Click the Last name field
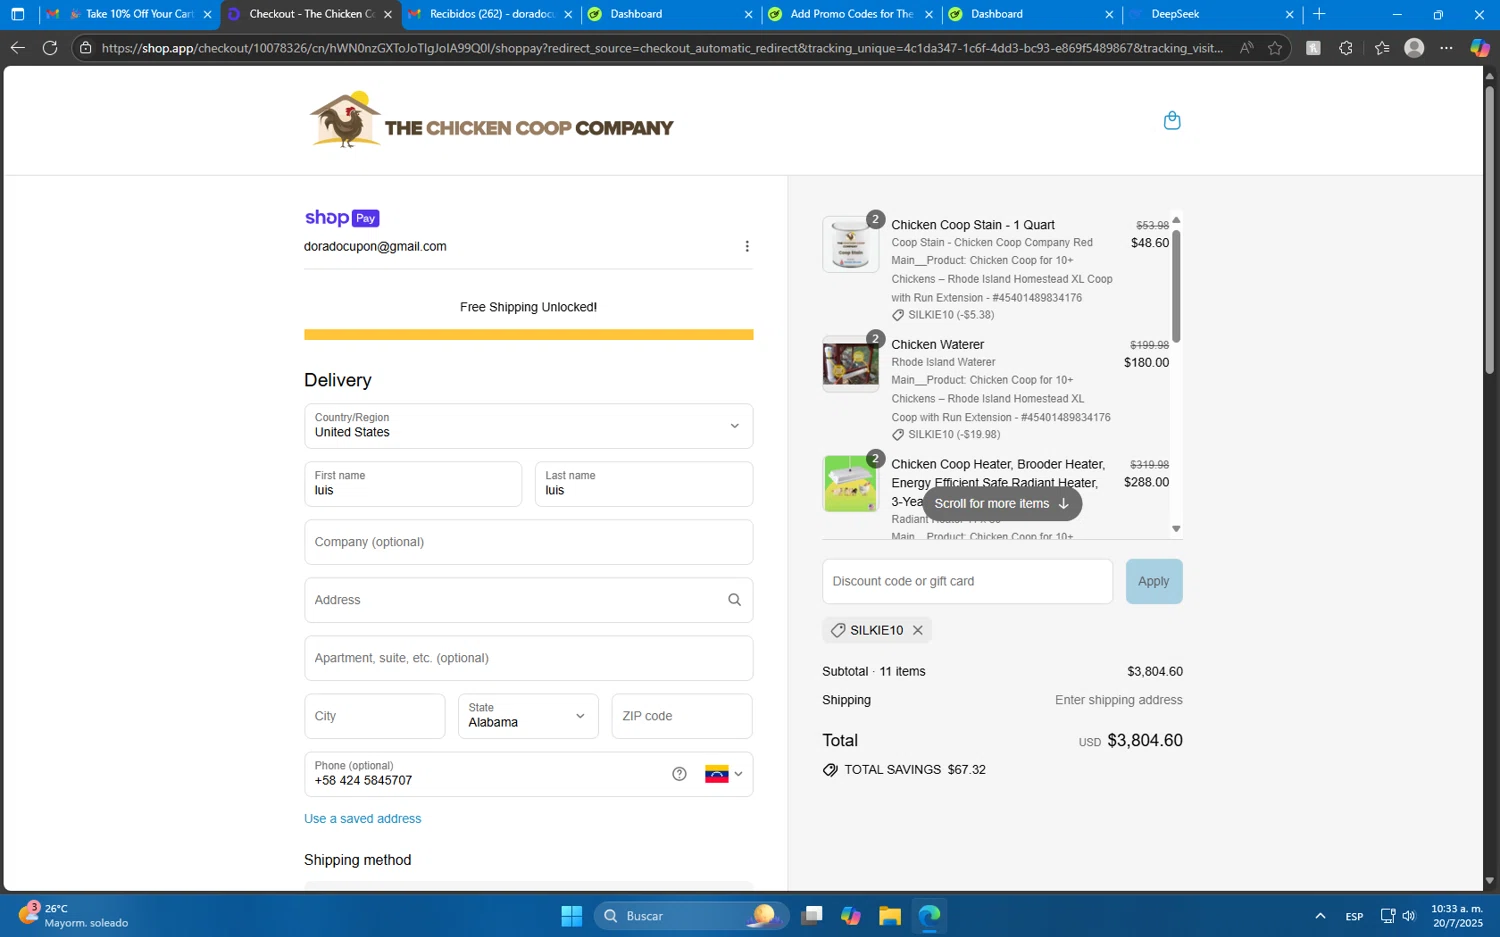This screenshot has height=937, width=1500. (x=644, y=484)
